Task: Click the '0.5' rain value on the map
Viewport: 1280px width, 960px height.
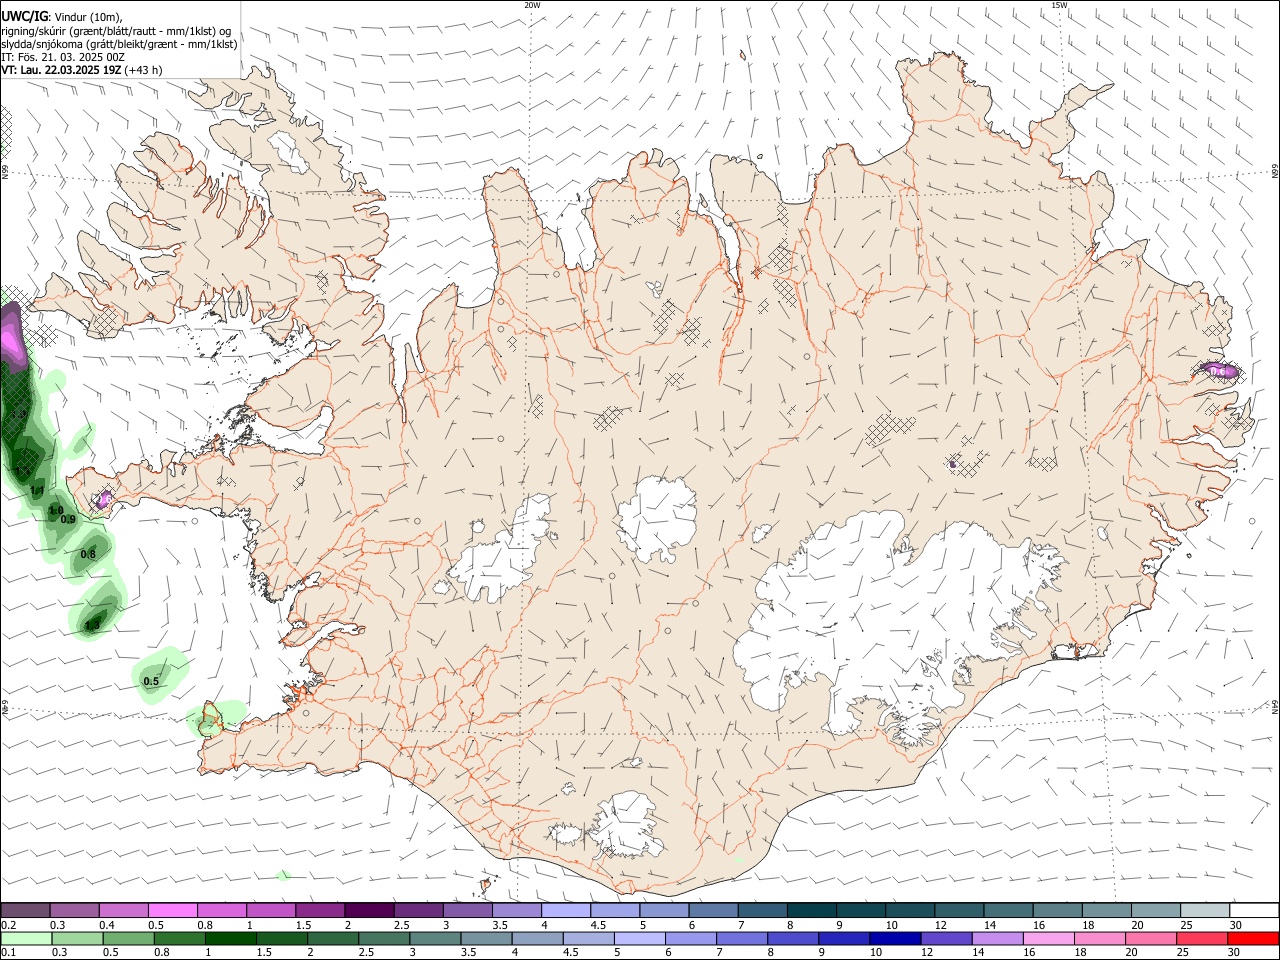Action: point(151,682)
